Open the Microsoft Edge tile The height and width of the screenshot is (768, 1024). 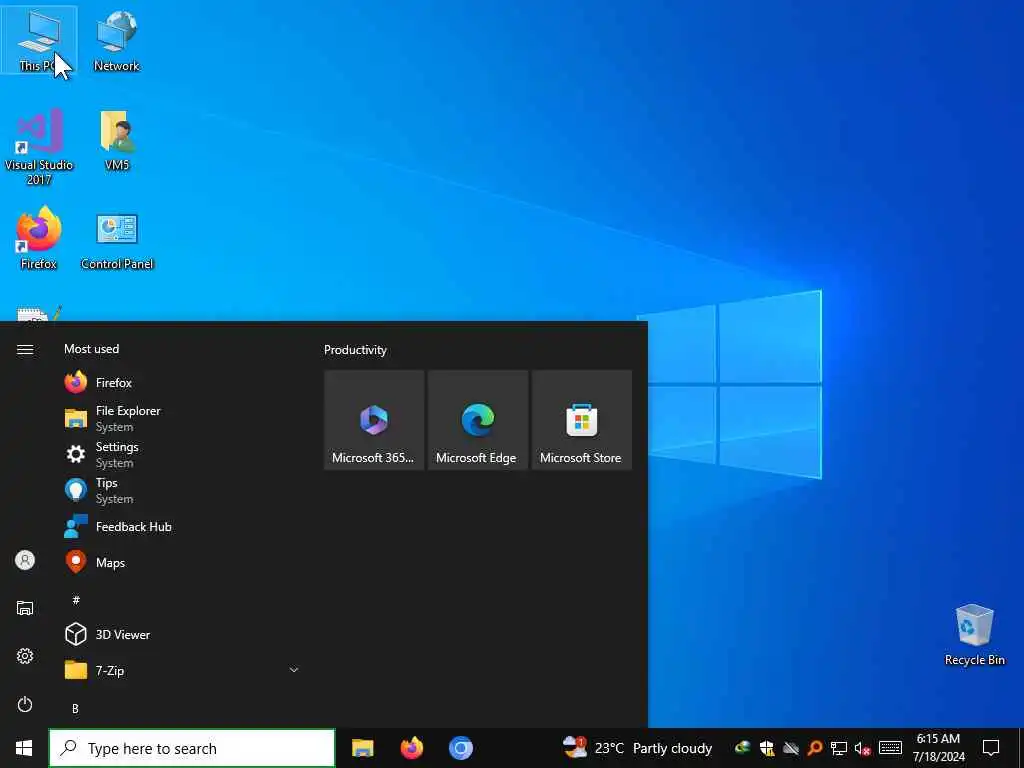[477, 420]
